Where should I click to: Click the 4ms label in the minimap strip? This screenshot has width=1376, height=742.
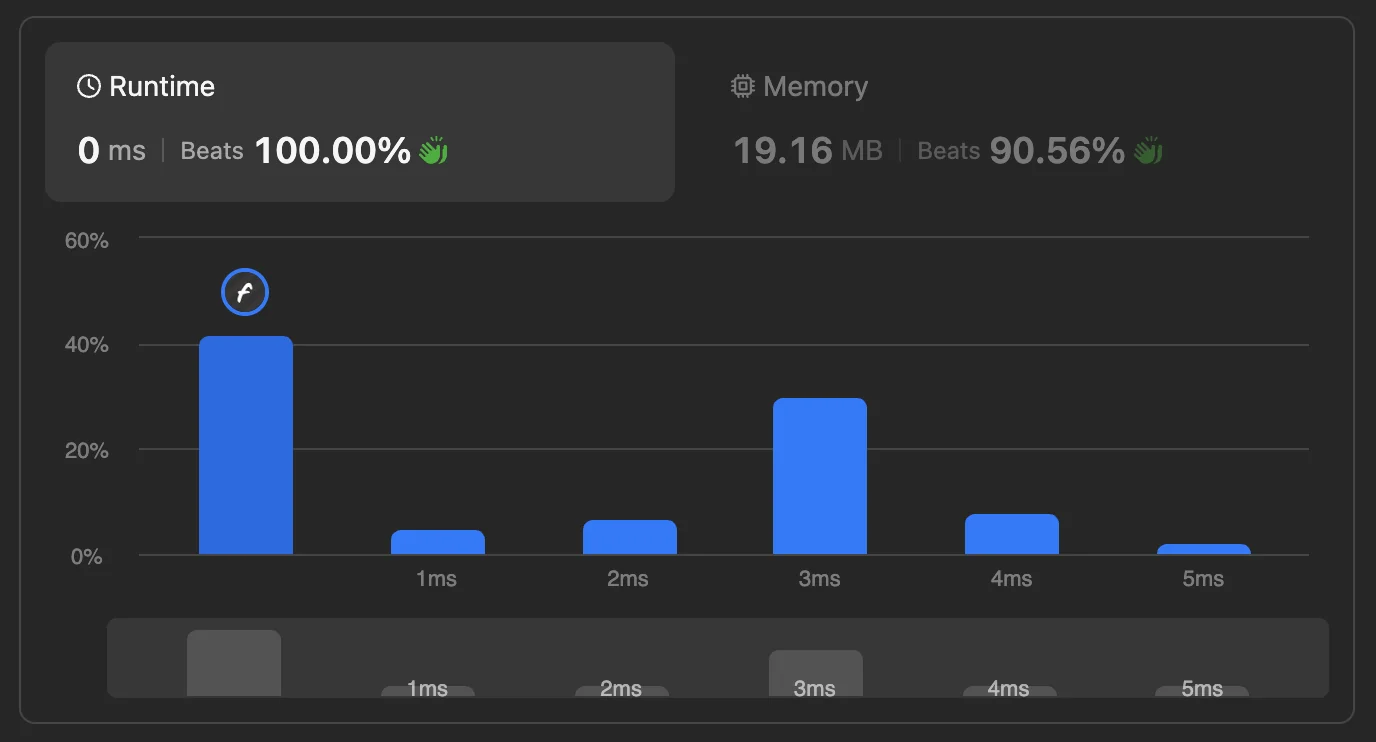[1008, 689]
